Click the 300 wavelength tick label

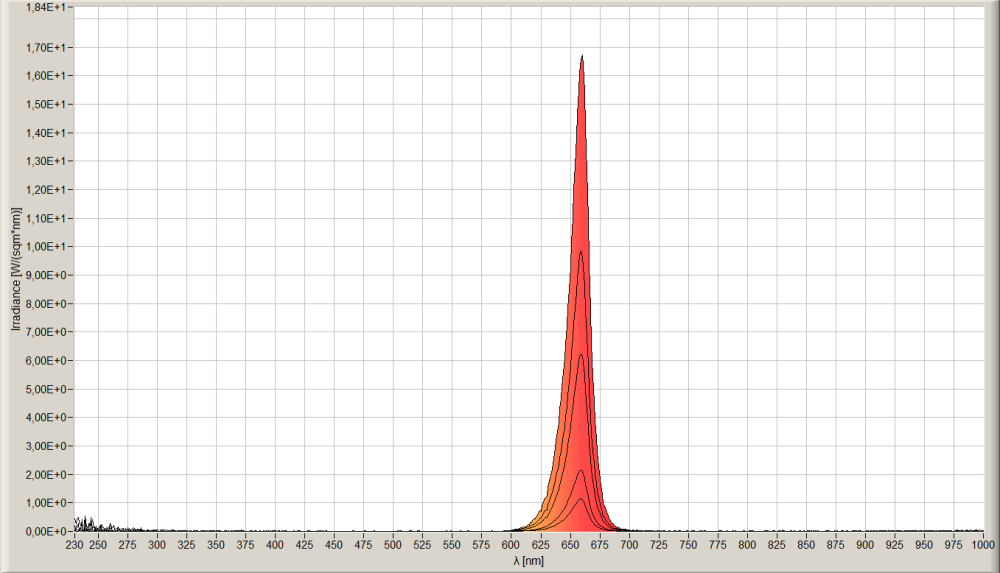coord(157,545)
